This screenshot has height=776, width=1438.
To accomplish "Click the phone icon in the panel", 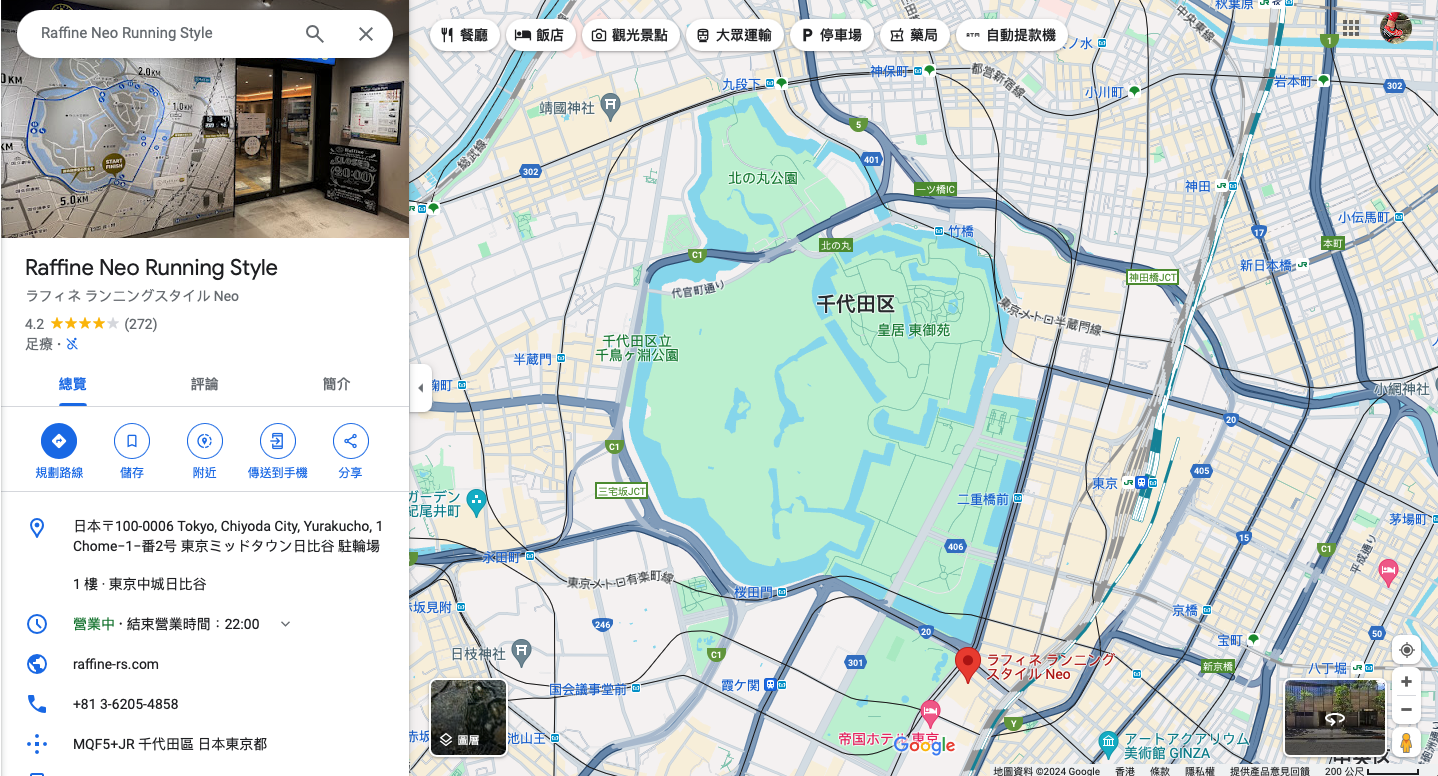I will pos(37,704).
